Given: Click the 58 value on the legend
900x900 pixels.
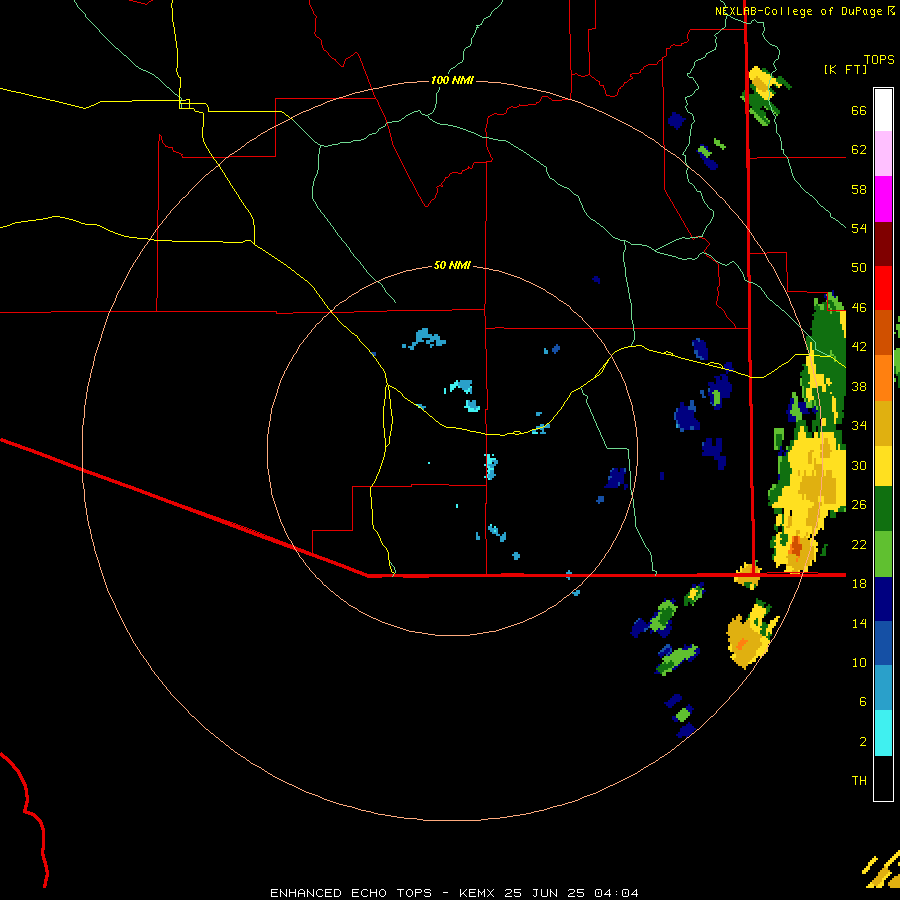Looking at the screenshot, I should pyautogui.click(x=859, y=189).
